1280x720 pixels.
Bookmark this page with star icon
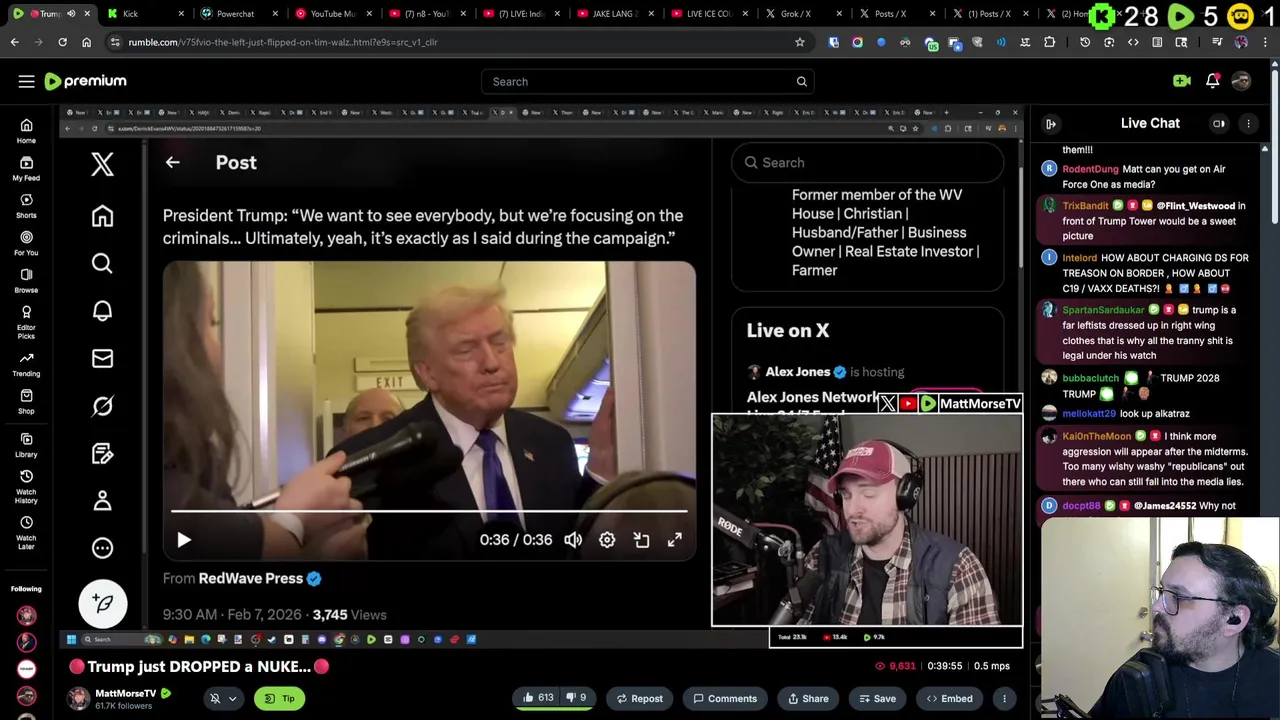coord(799,42)
